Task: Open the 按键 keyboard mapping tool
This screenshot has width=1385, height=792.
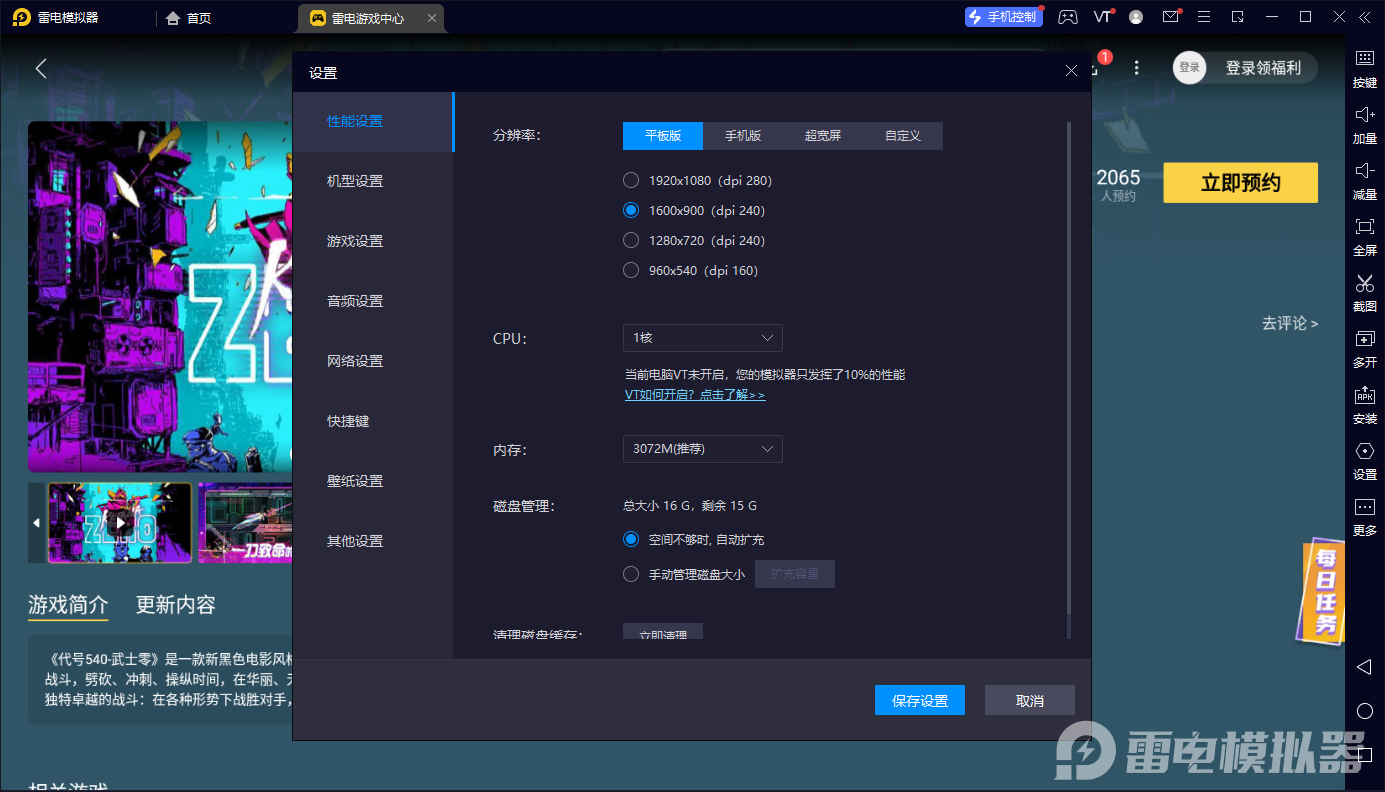Action: coord(1364,68)
